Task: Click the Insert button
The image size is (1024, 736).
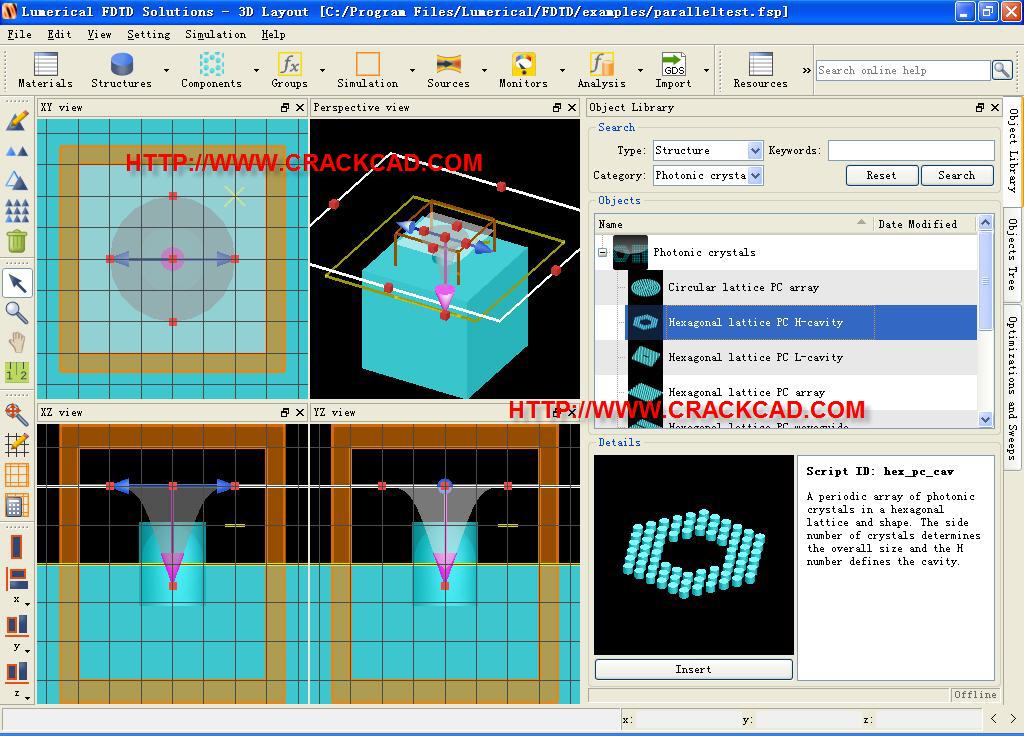Action: tap(694, 669)
